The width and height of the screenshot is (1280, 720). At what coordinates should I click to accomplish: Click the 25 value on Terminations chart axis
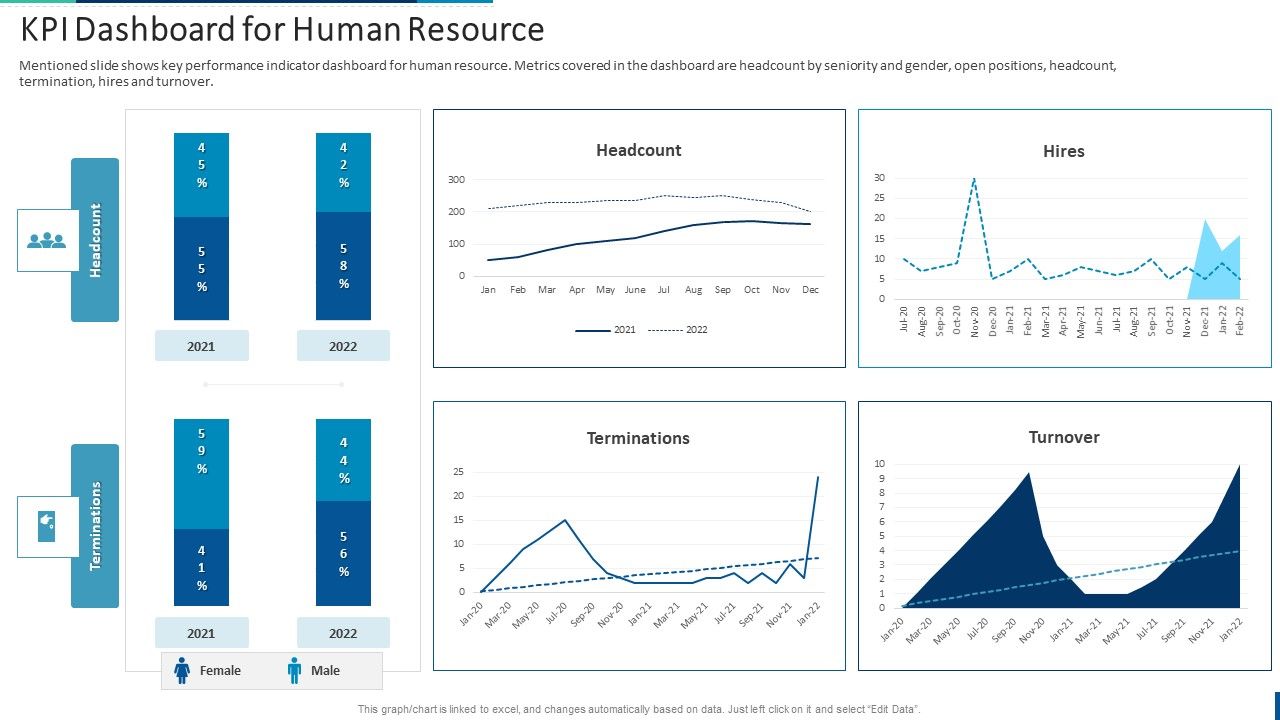click(459, 471)
